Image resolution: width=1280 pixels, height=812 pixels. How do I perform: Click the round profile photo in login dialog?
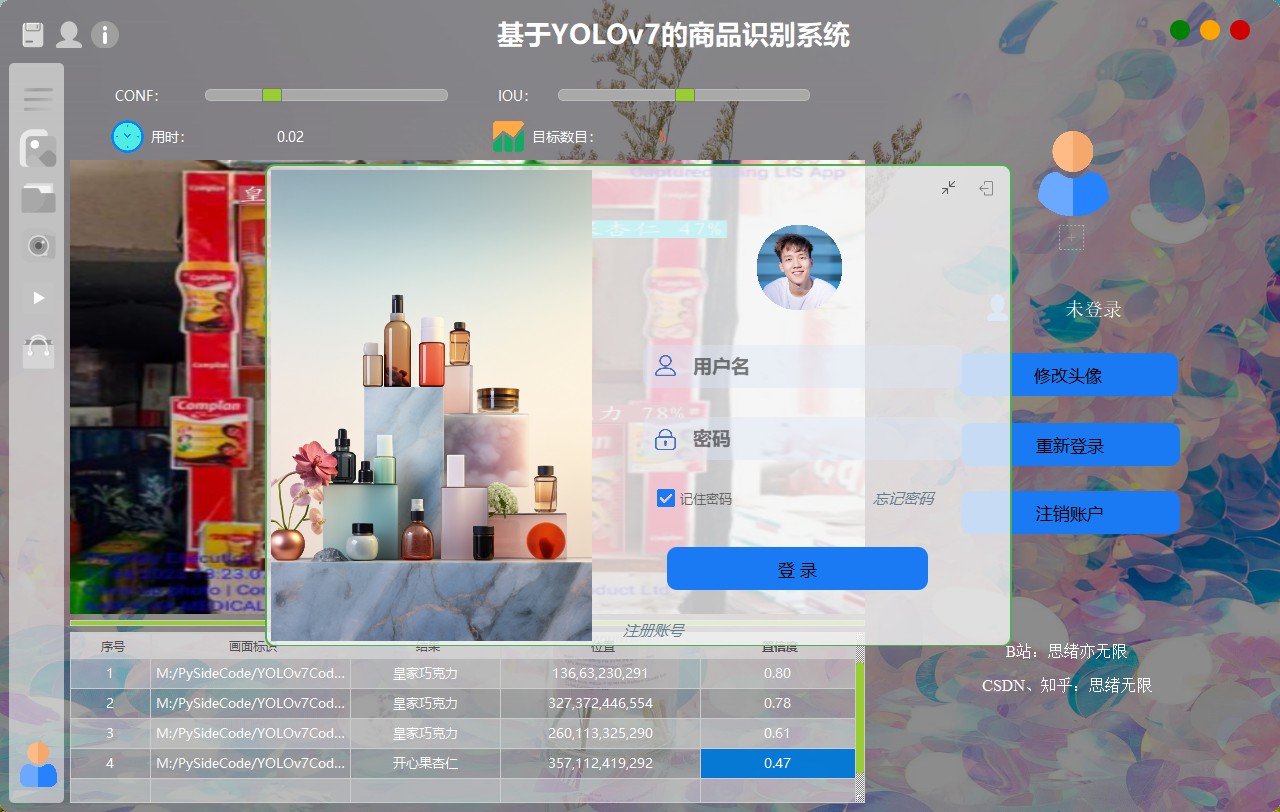tap(799, 267)
